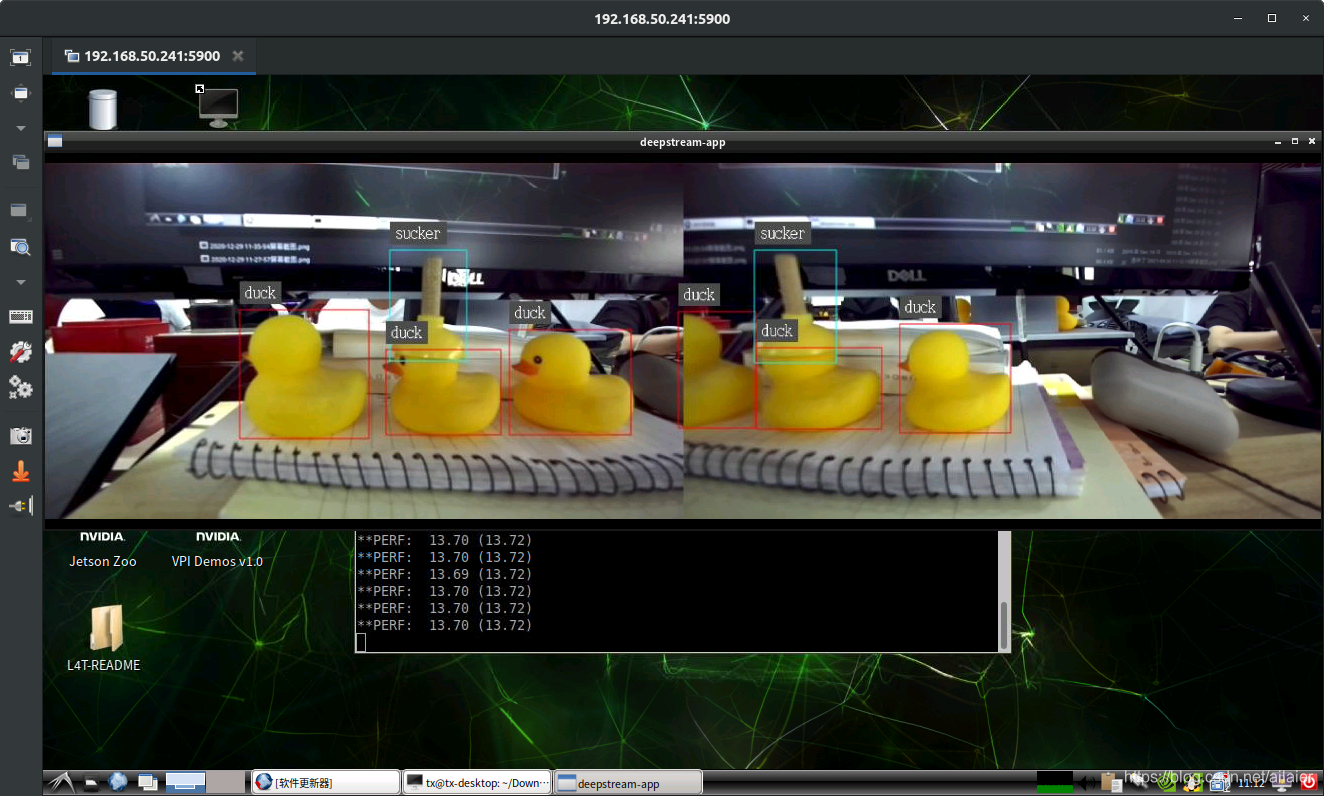Click the 11:12 clock in the panel
The width and height of the screenshot is (1324, 796).
tap(1250, 783)
